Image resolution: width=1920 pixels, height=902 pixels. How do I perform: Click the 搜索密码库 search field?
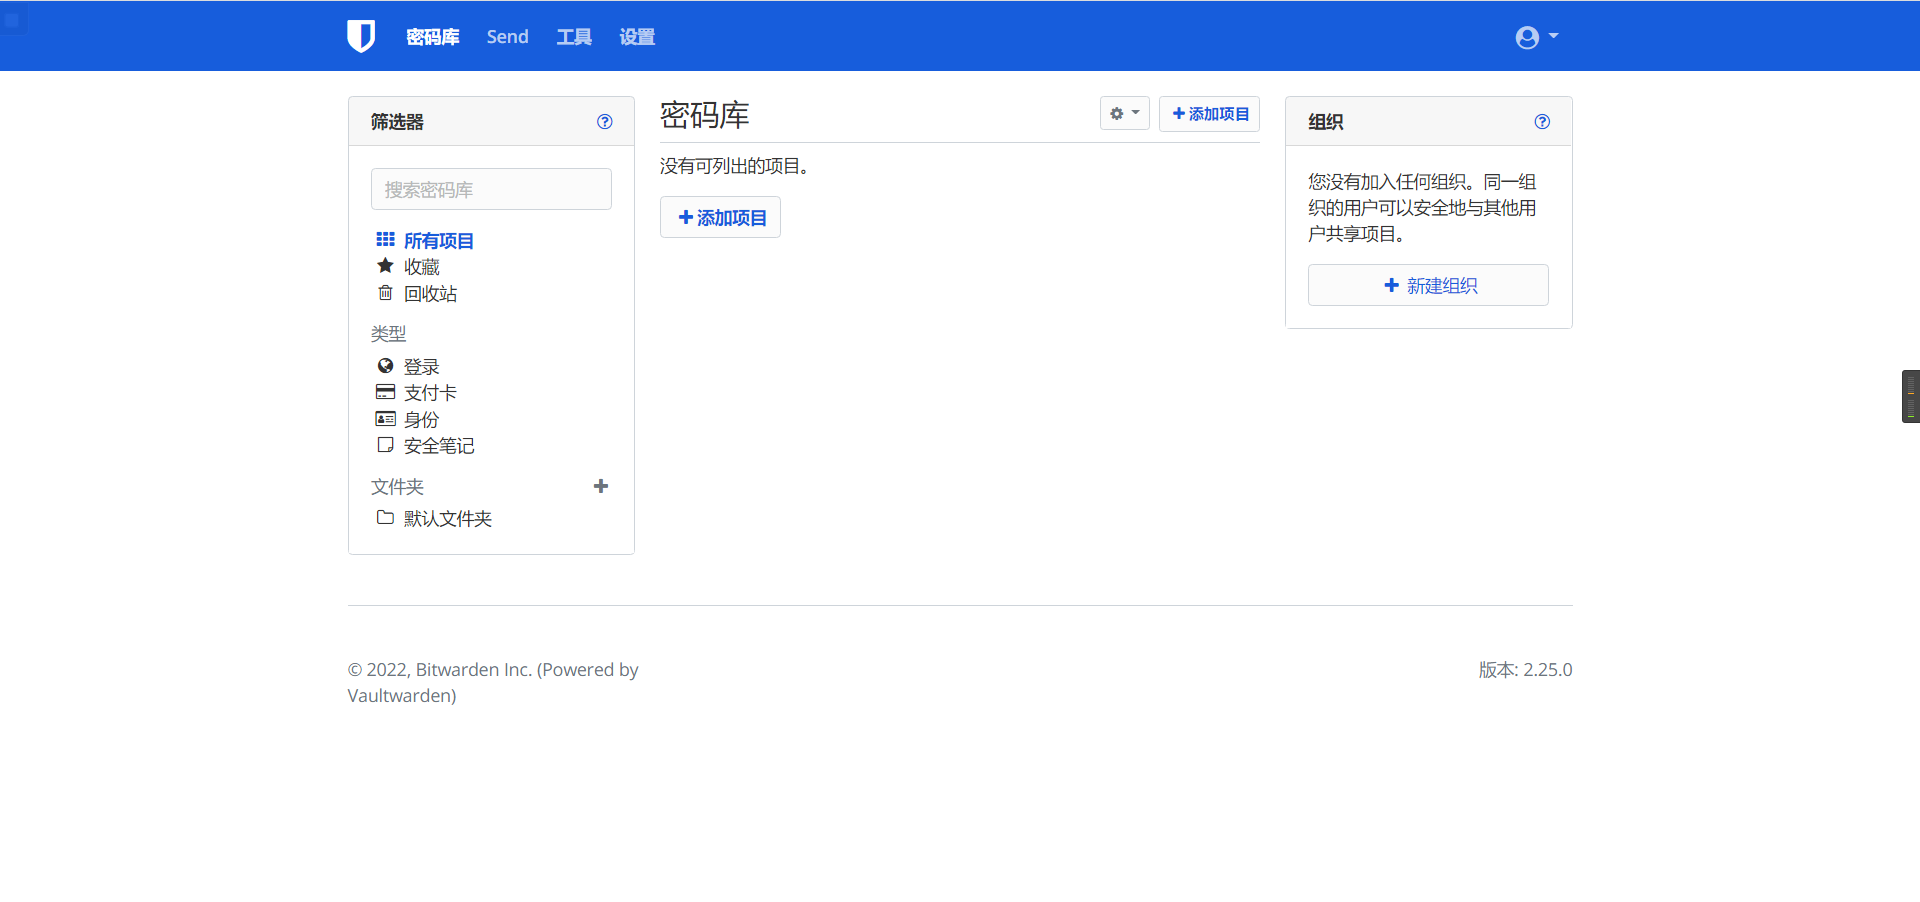[491, 190]
